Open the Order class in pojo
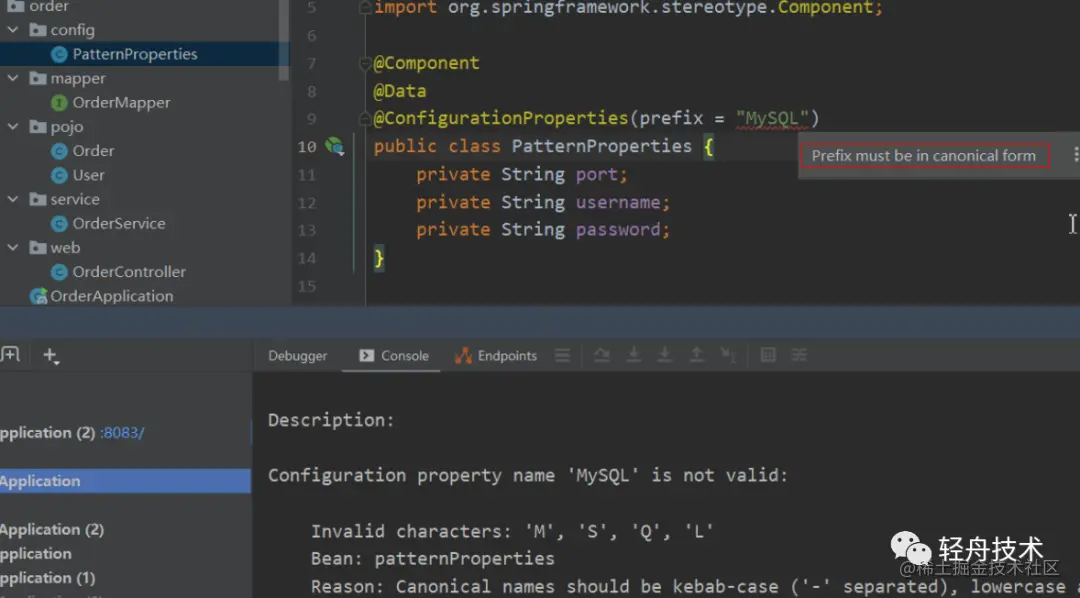The image size is (1080, 598). 93,151
